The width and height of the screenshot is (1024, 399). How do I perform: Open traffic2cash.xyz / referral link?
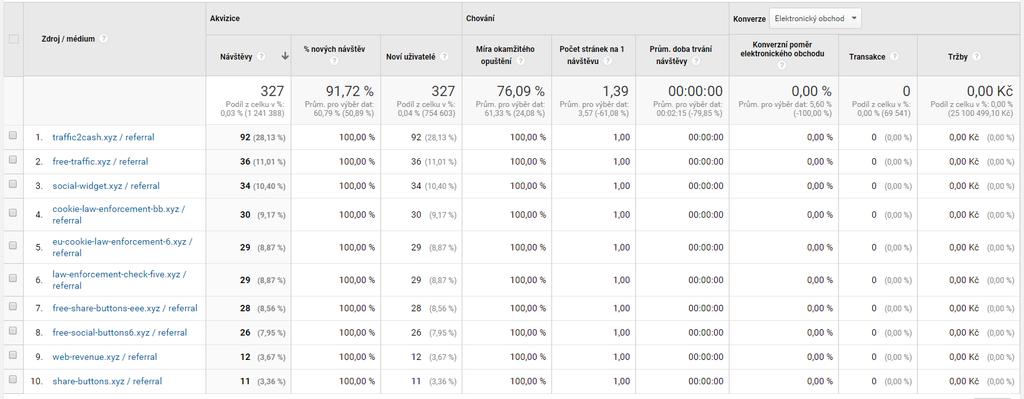pyautogui.click(x=103, y=137)
